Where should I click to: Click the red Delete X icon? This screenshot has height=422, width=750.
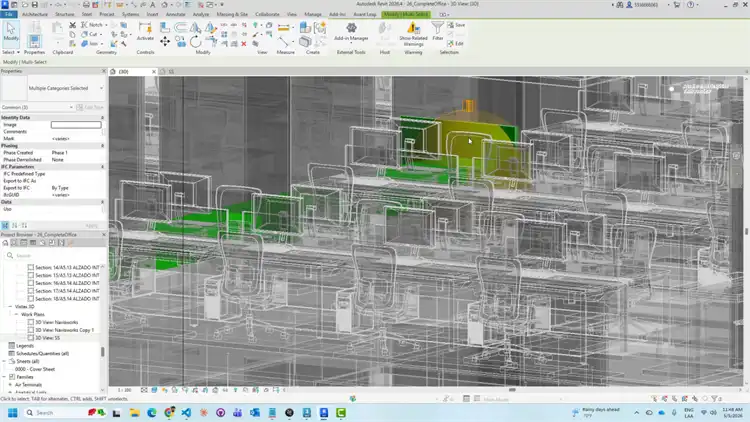[244, 44]
